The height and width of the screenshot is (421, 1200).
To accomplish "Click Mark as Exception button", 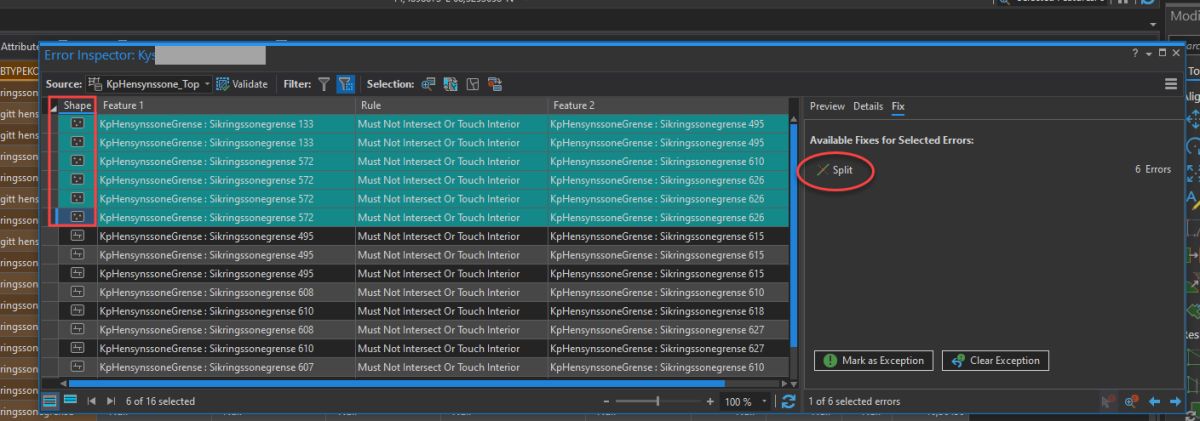I will point(874,360).
